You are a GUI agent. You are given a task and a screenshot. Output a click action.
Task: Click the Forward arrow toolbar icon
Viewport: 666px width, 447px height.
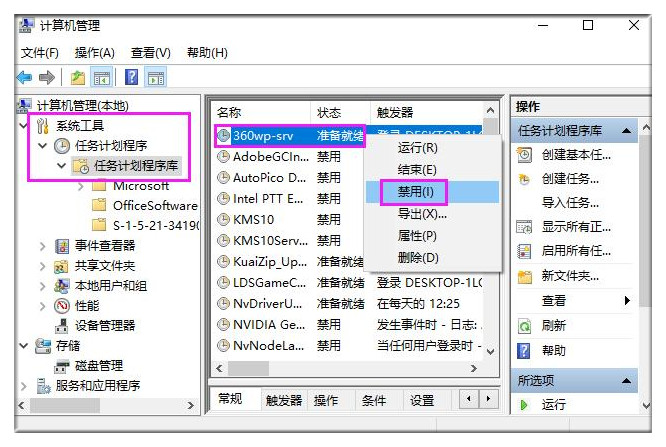point(46,77)
